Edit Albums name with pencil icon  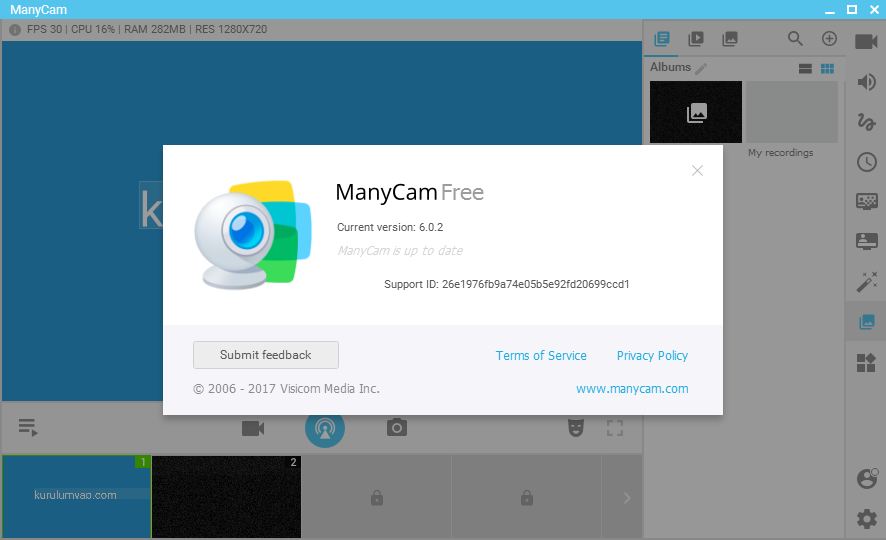coord(701,69)
